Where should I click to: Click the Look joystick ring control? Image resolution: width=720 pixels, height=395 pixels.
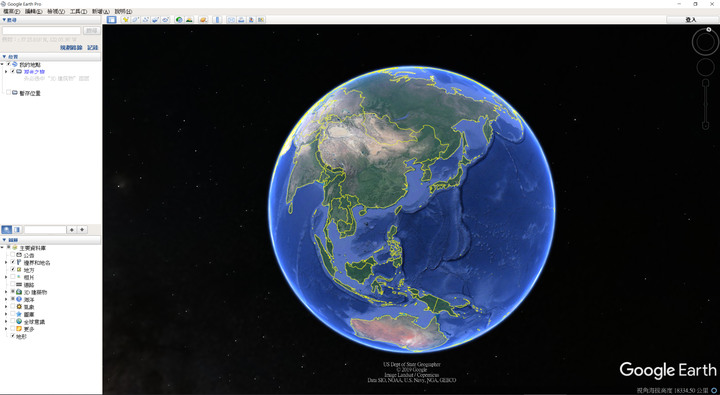705,42
